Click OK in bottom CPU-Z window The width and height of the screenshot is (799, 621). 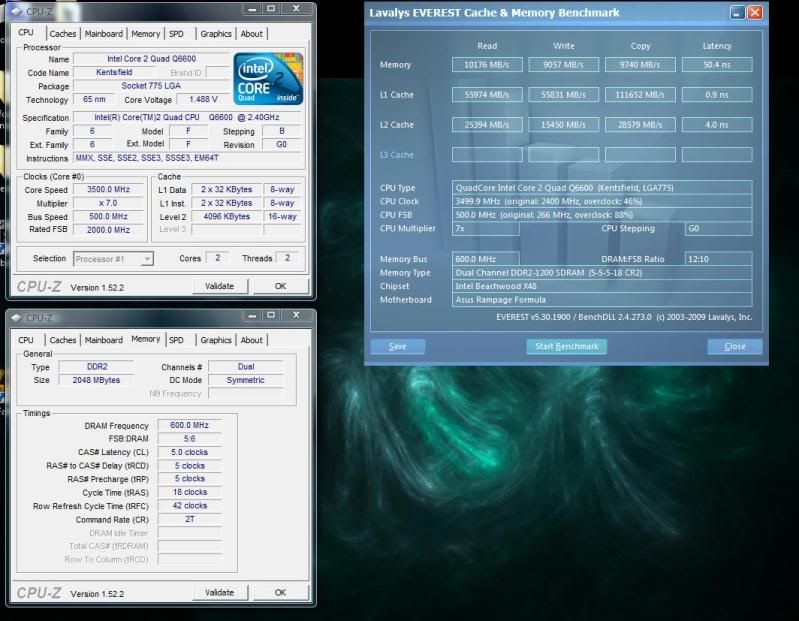pyautogui.click(x=280, y=592)
